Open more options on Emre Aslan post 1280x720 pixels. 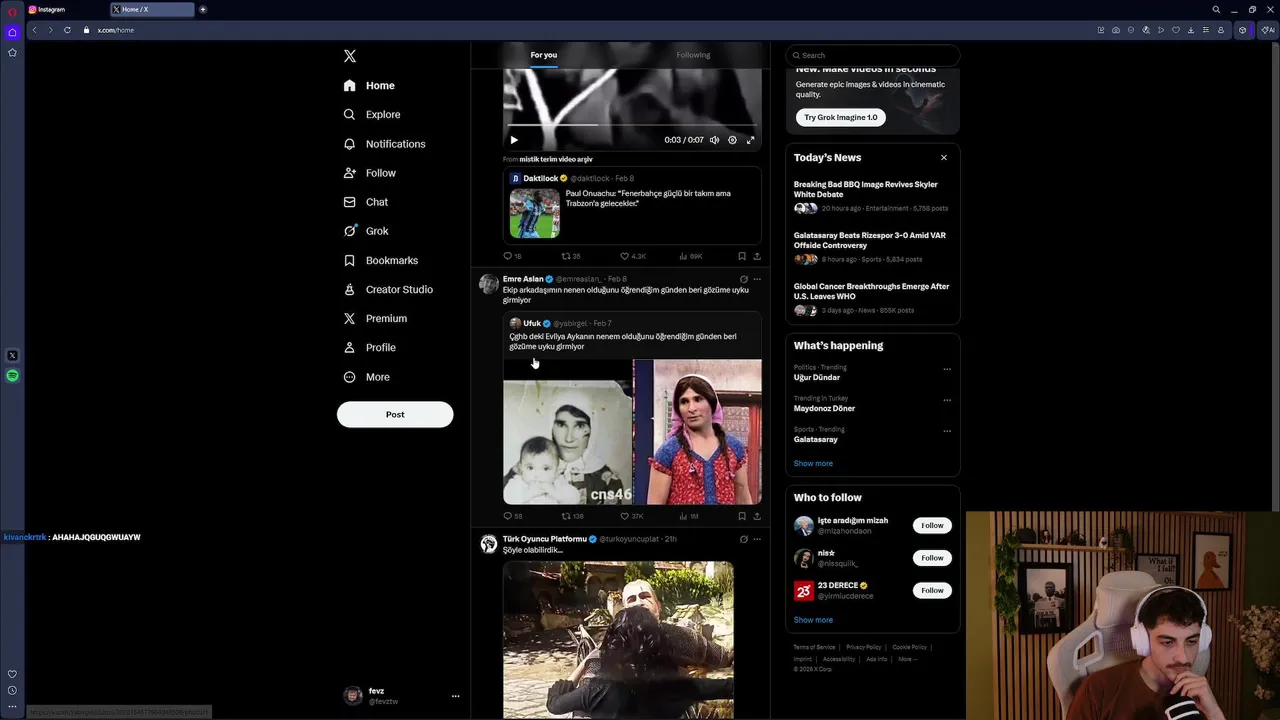pyautogui.click(x=757, y=279)
